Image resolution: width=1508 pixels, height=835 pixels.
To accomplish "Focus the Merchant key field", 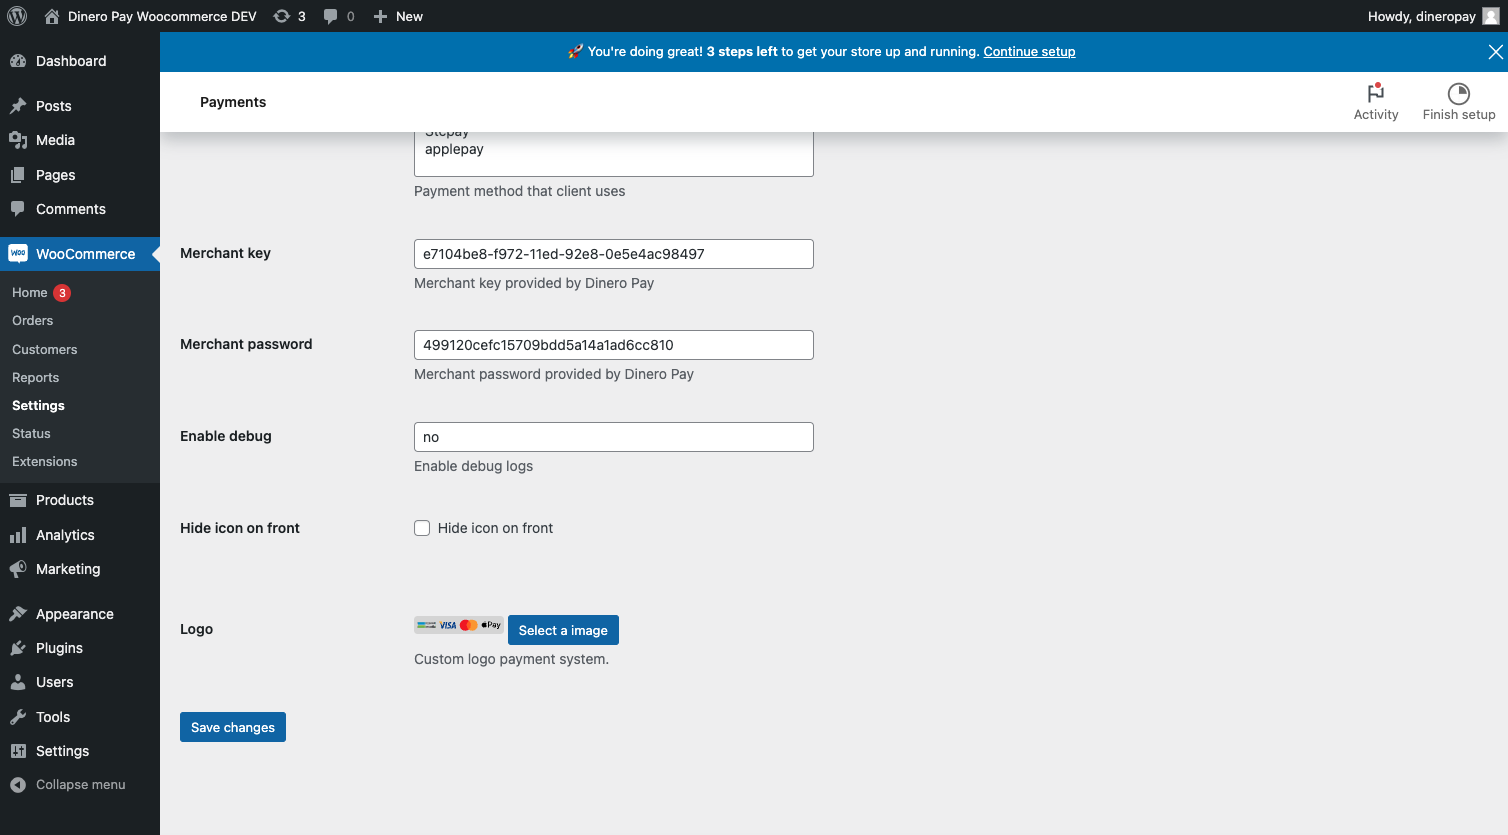I will pos(614,254).
